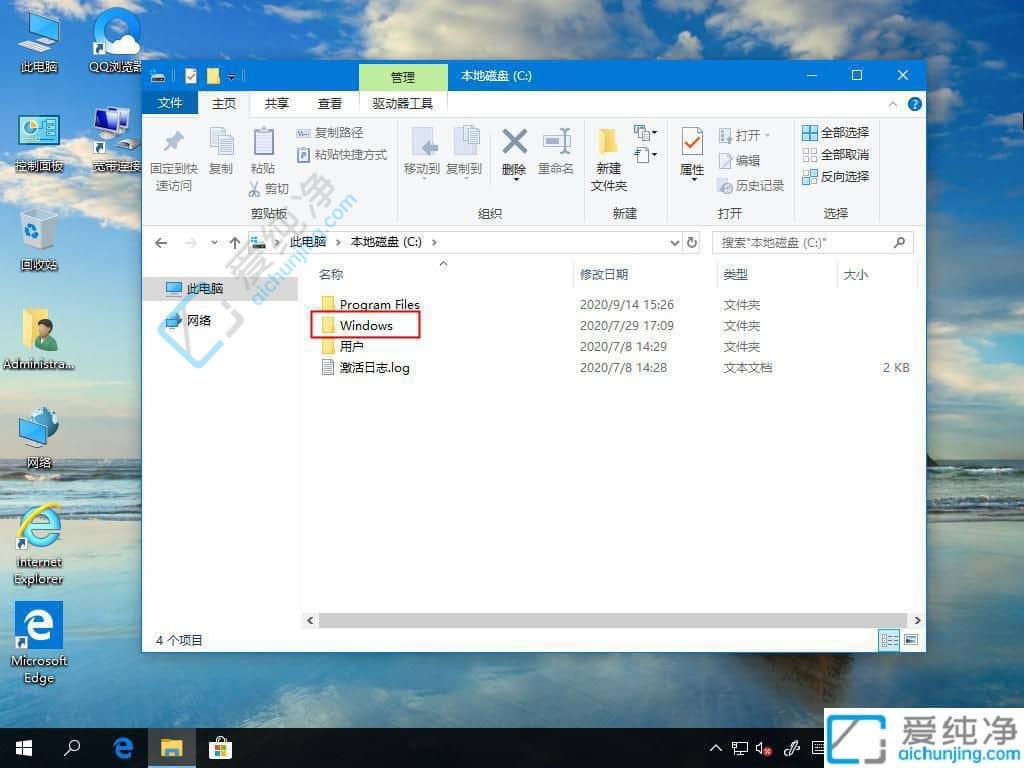Open the 驱动器工具 tab
Viewport: 1024px width, 768px height.
pos(402,103)
